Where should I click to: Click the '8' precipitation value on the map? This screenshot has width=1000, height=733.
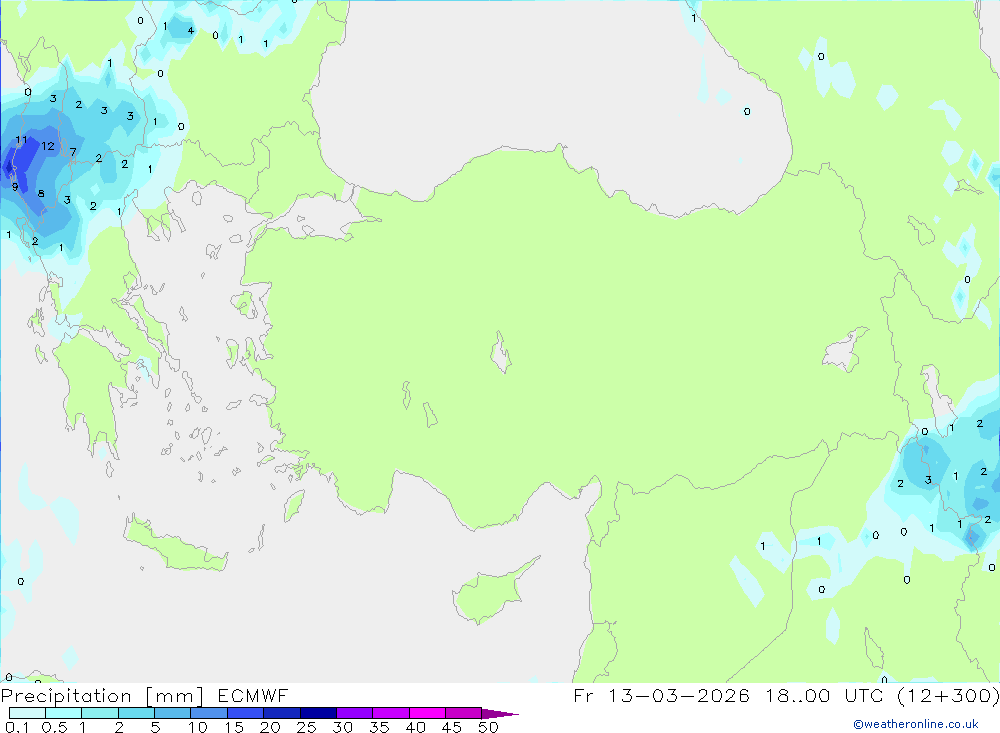41,193
